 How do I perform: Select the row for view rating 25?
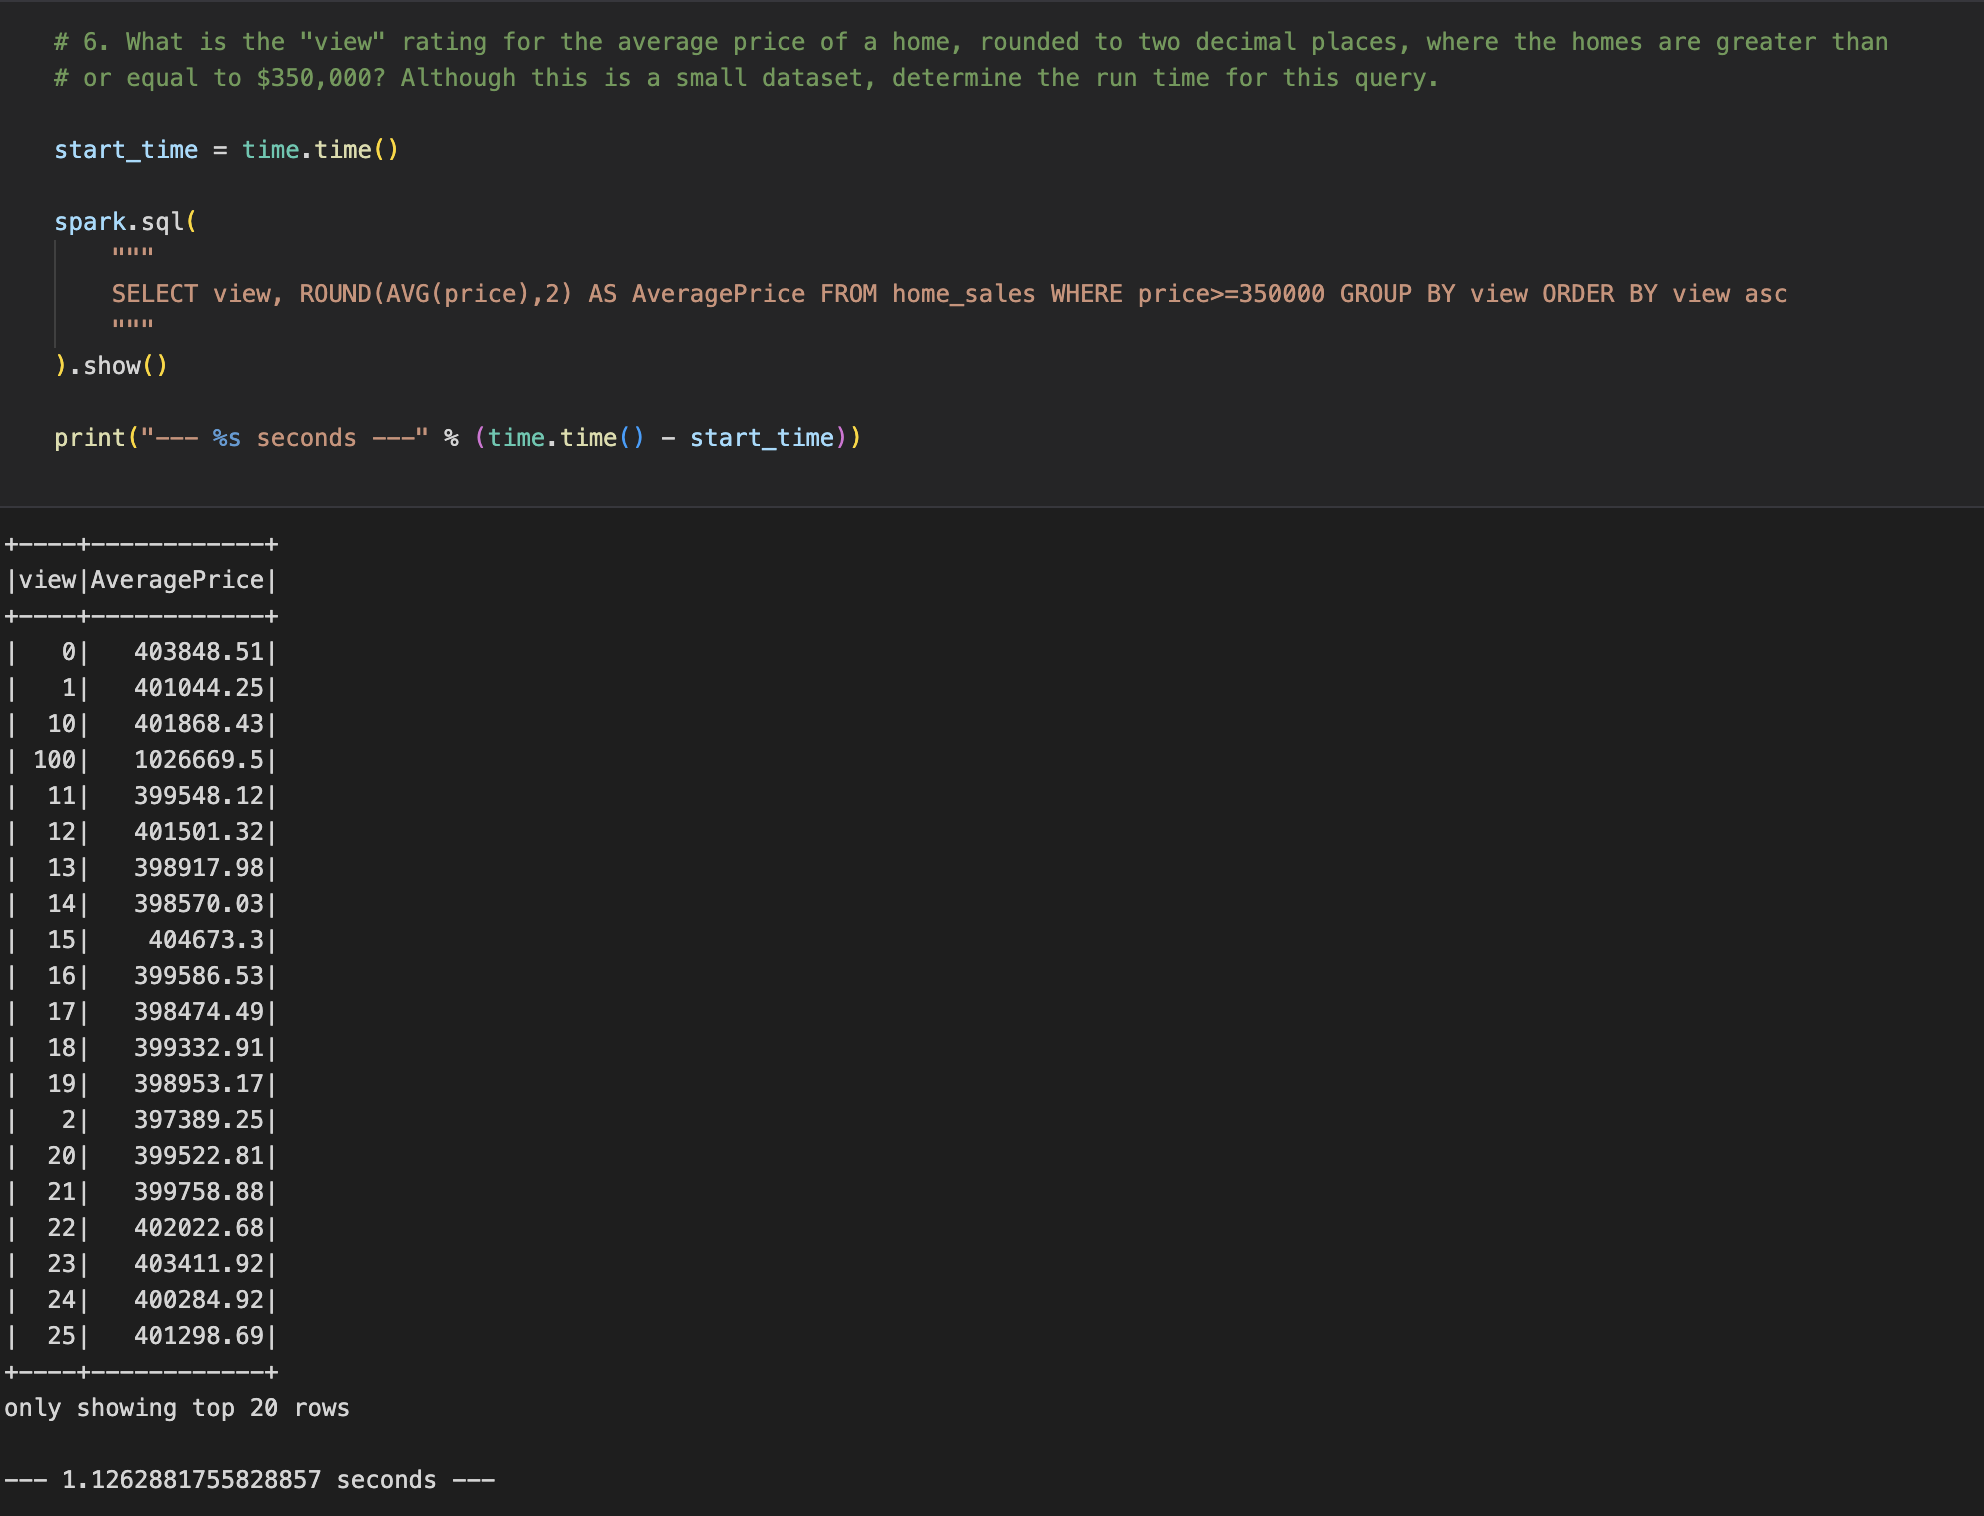pos(140,1336)
